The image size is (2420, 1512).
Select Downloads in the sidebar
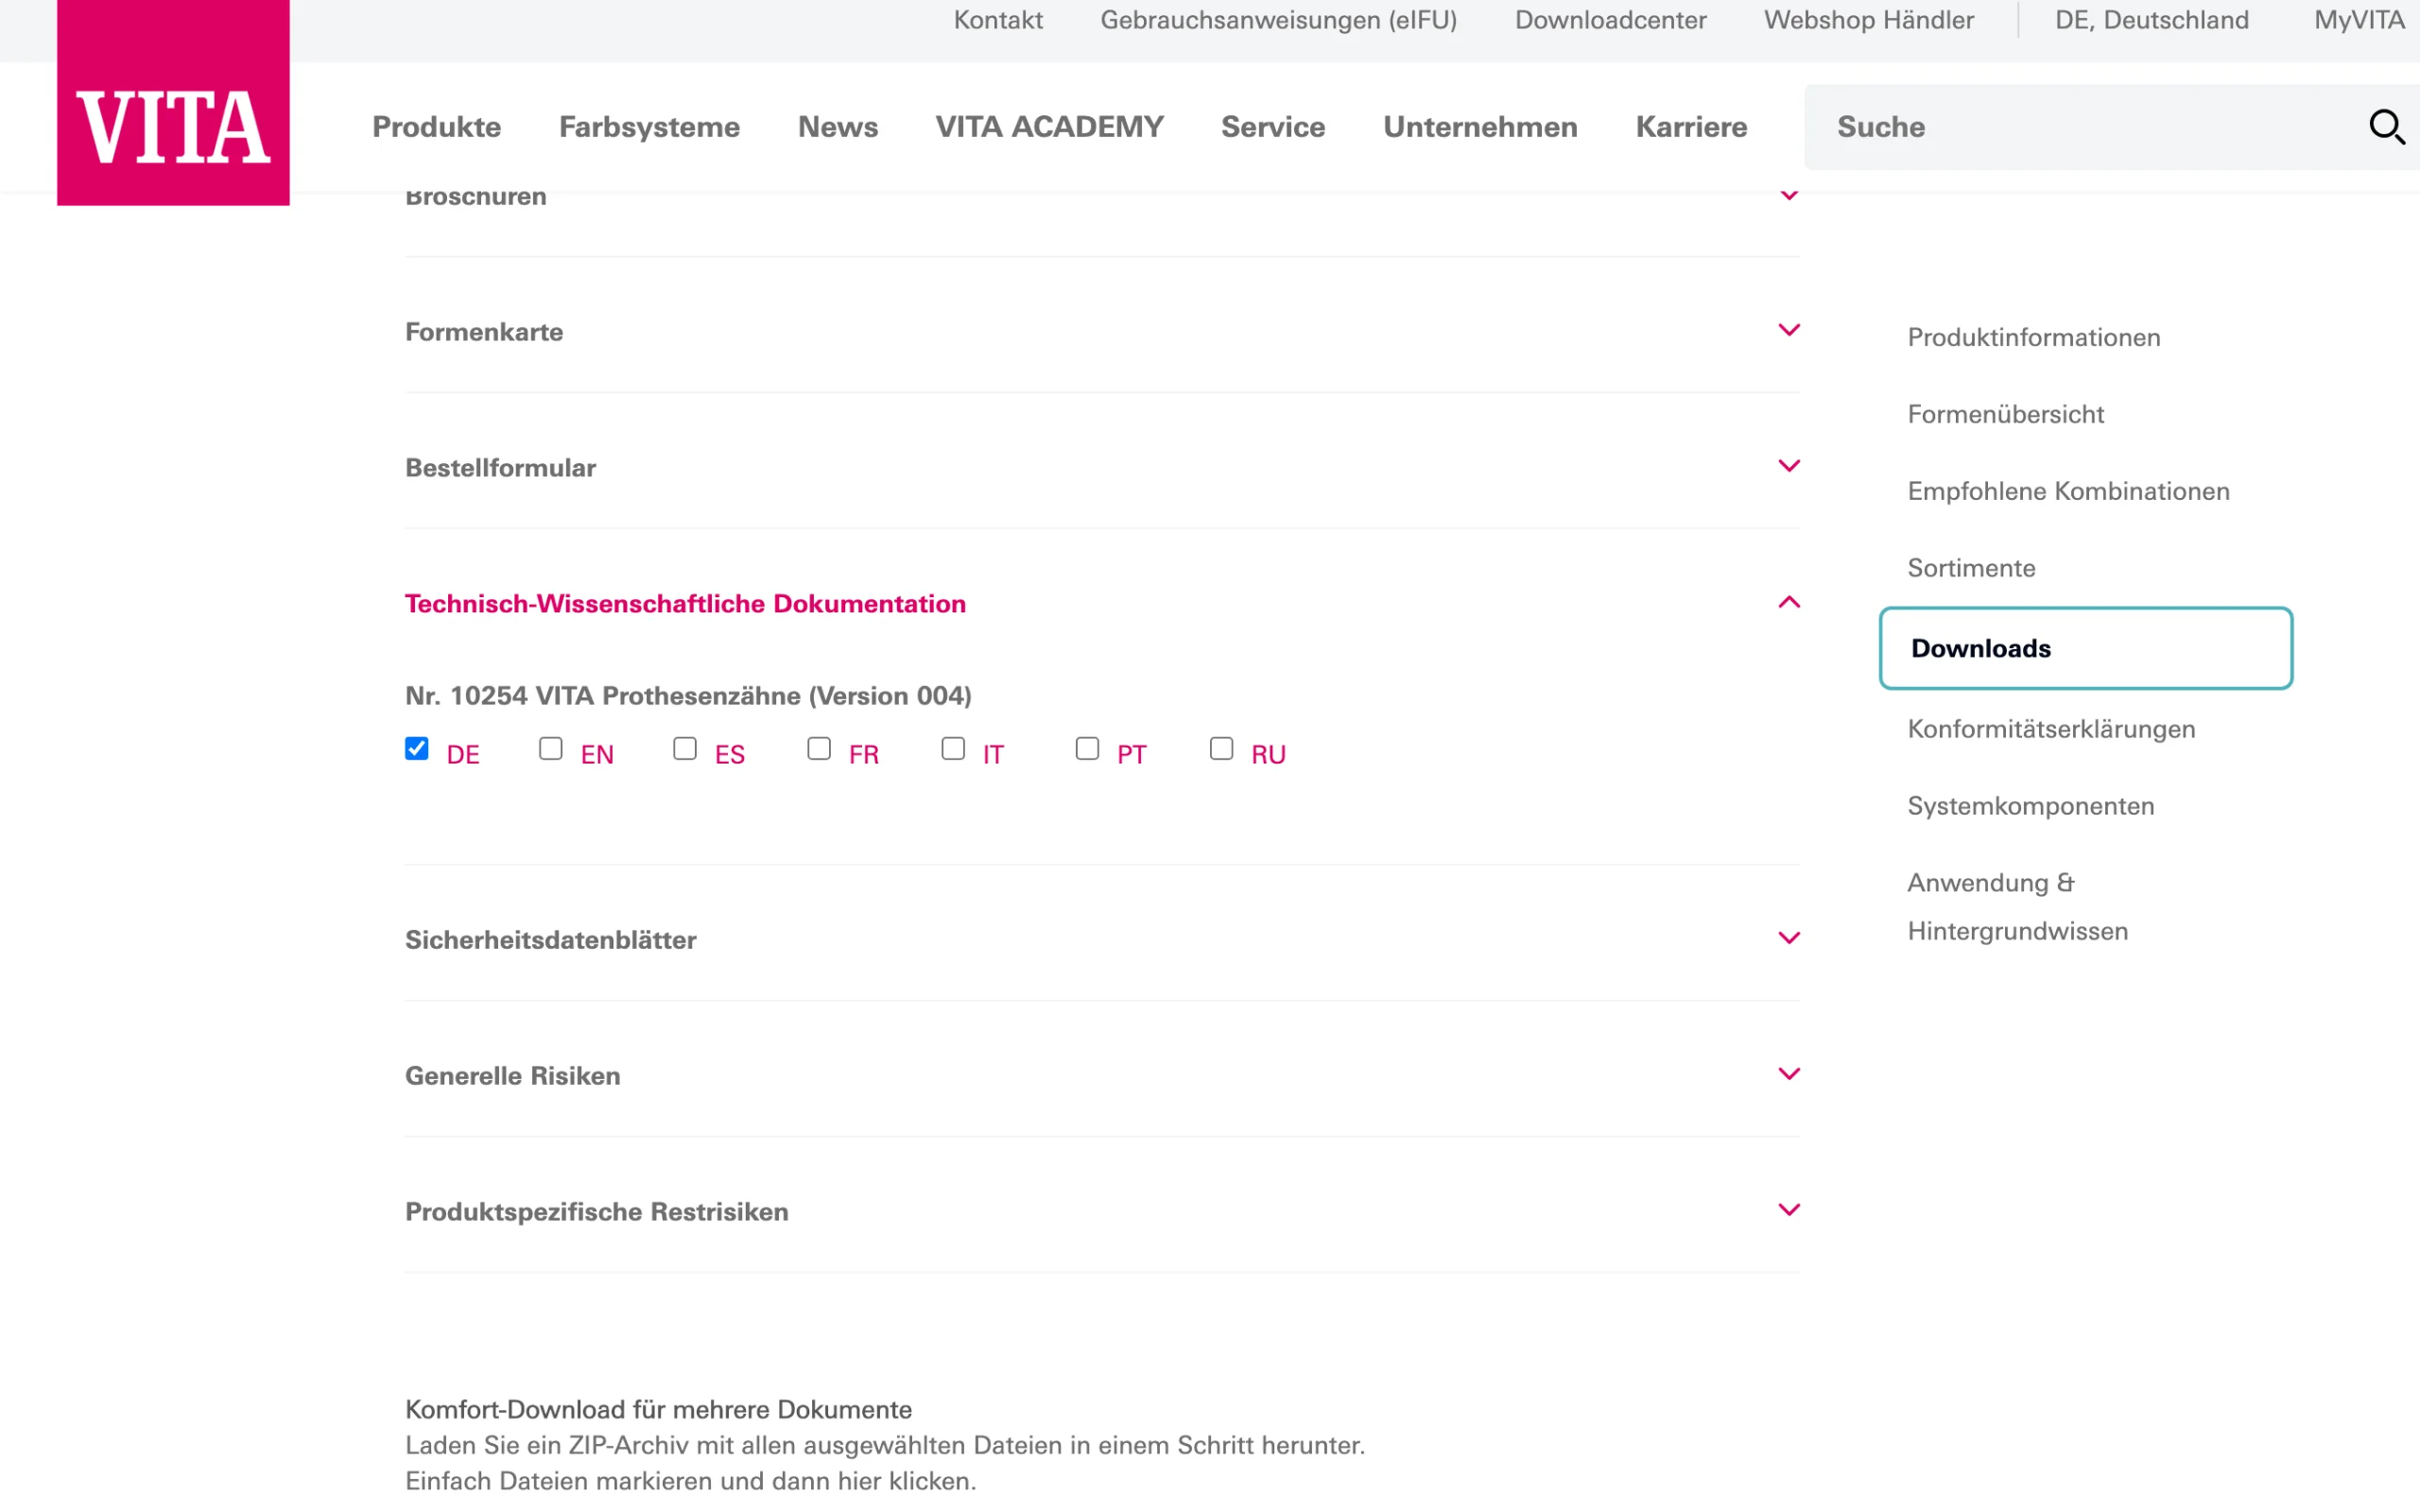[2086, 648]
